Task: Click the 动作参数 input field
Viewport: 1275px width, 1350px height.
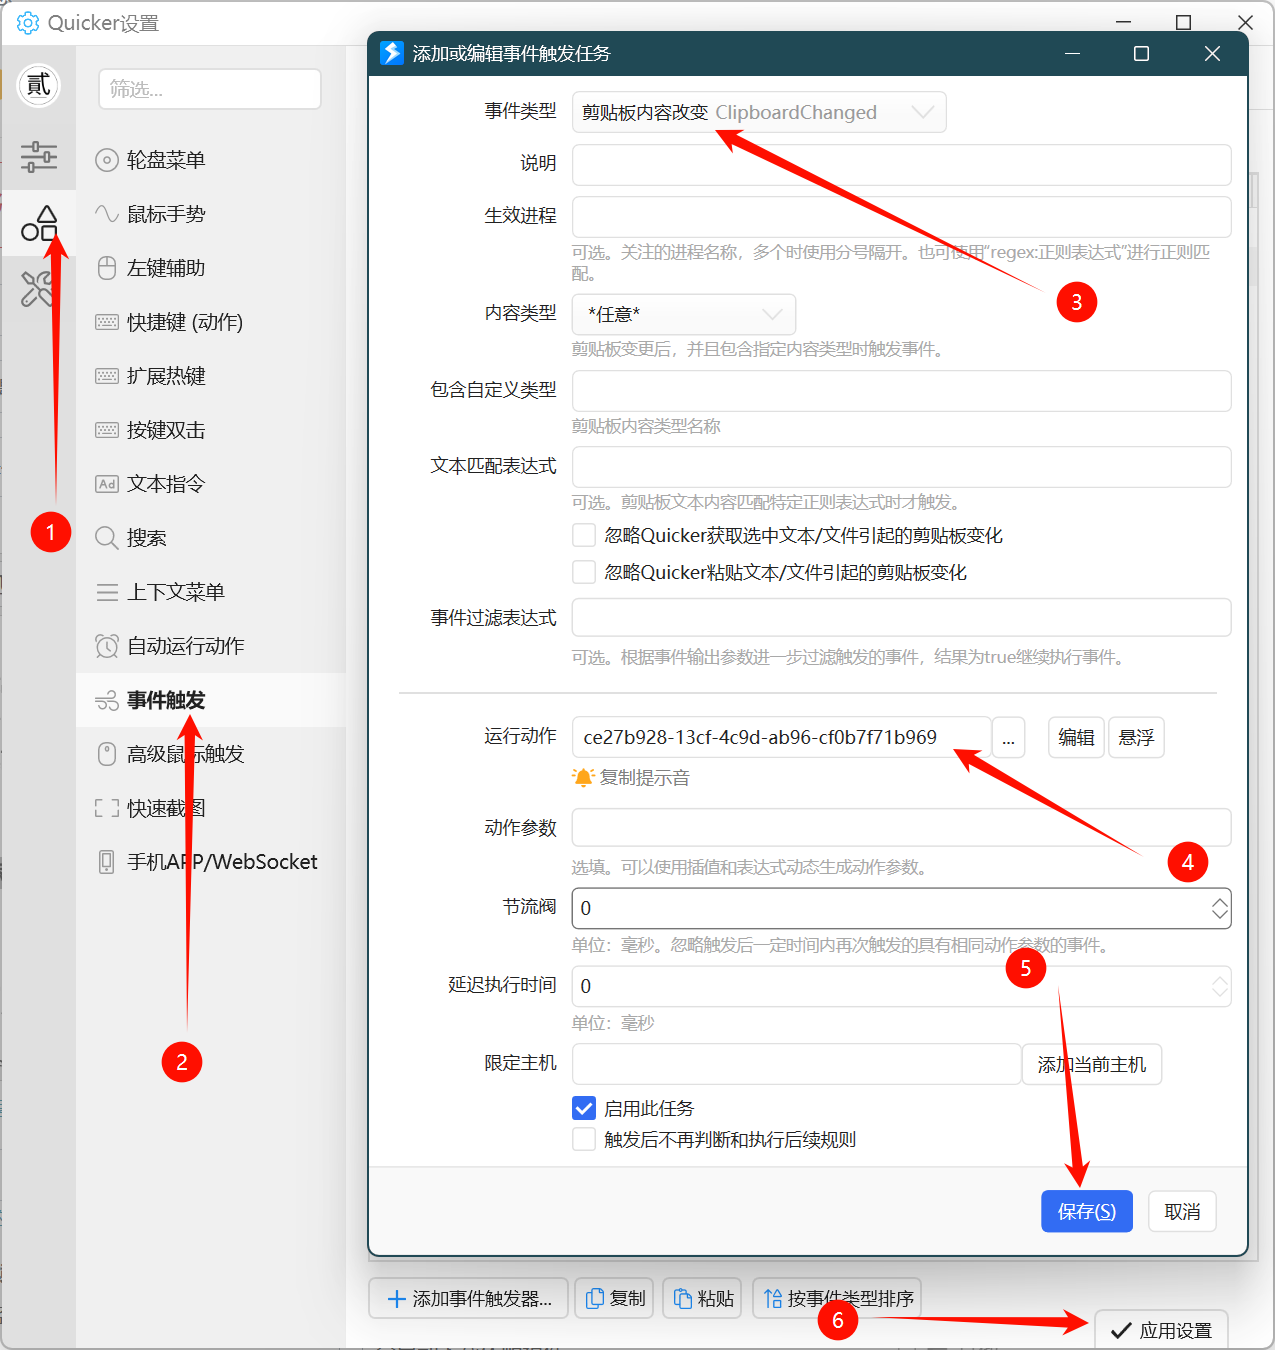Action: pyautogui.click(x=901, y=827)
